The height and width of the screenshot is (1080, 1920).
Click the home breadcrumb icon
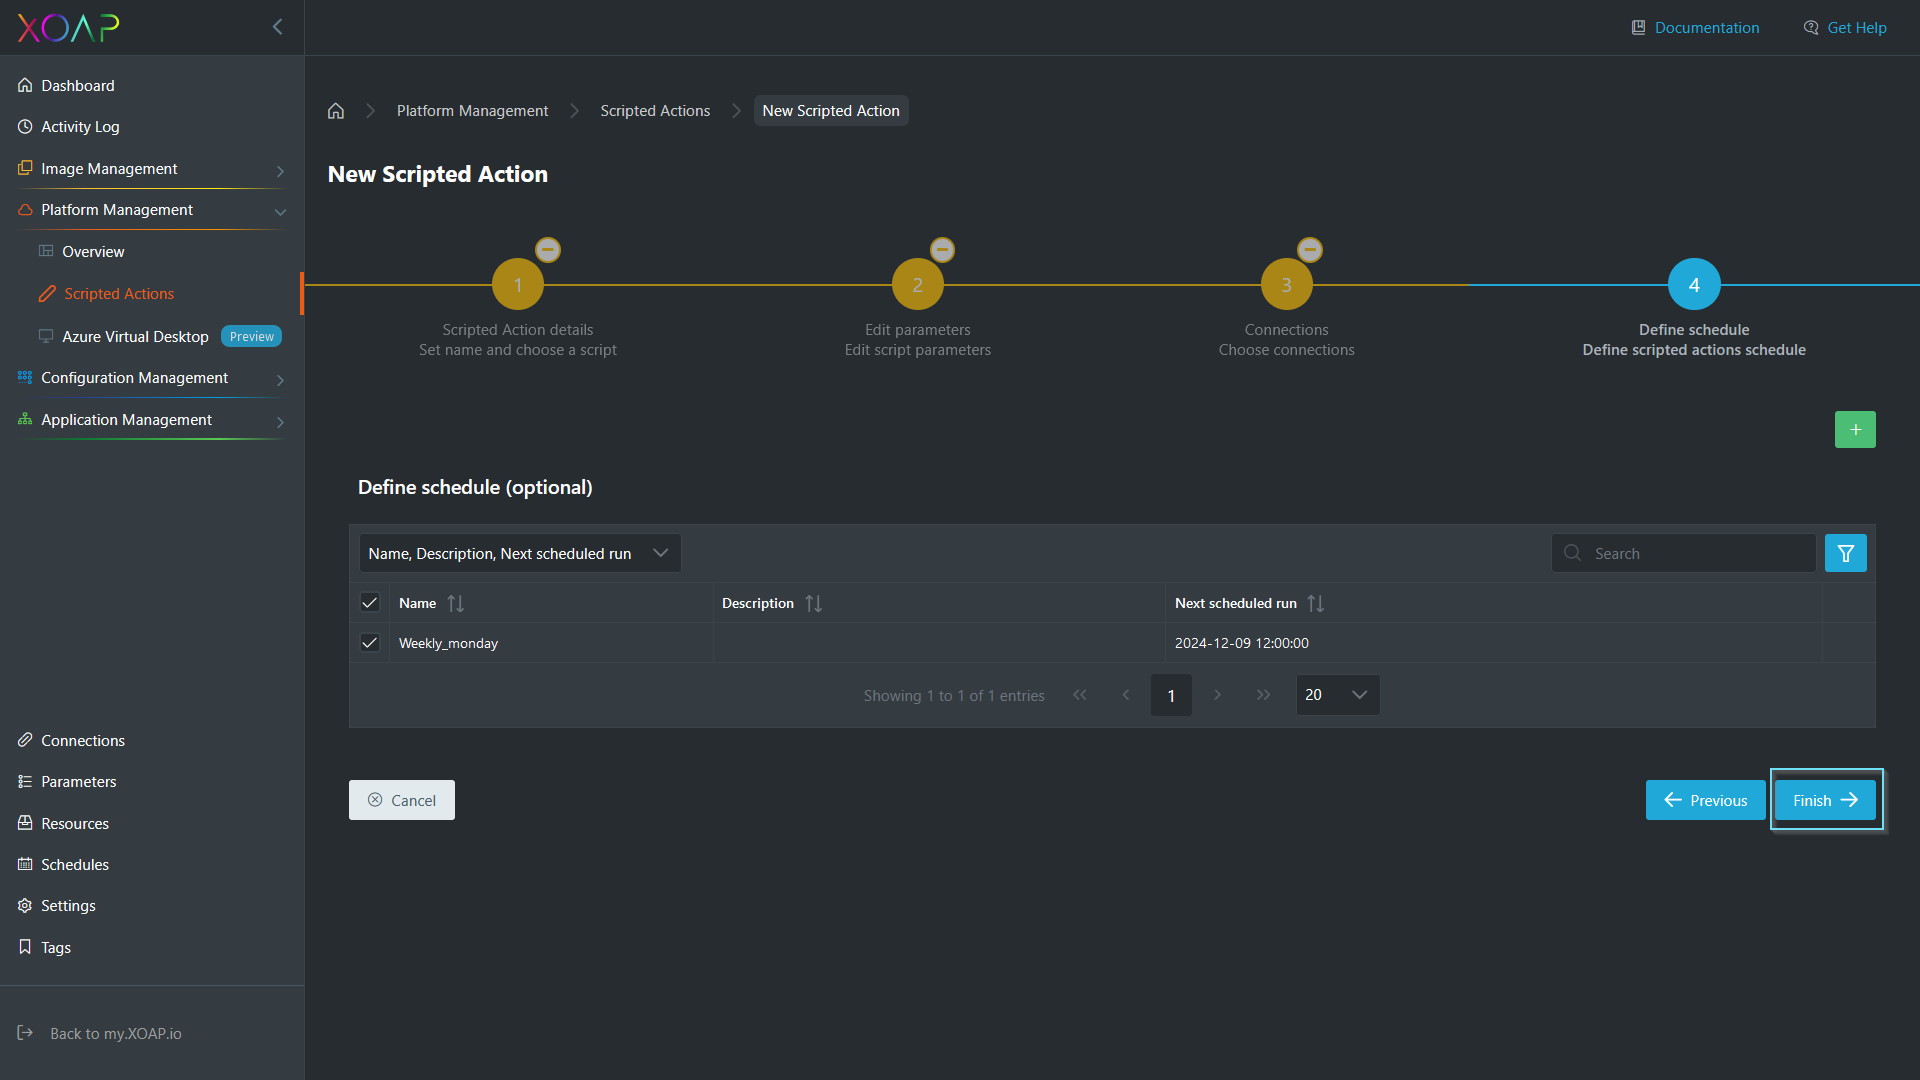pos(336,111)
